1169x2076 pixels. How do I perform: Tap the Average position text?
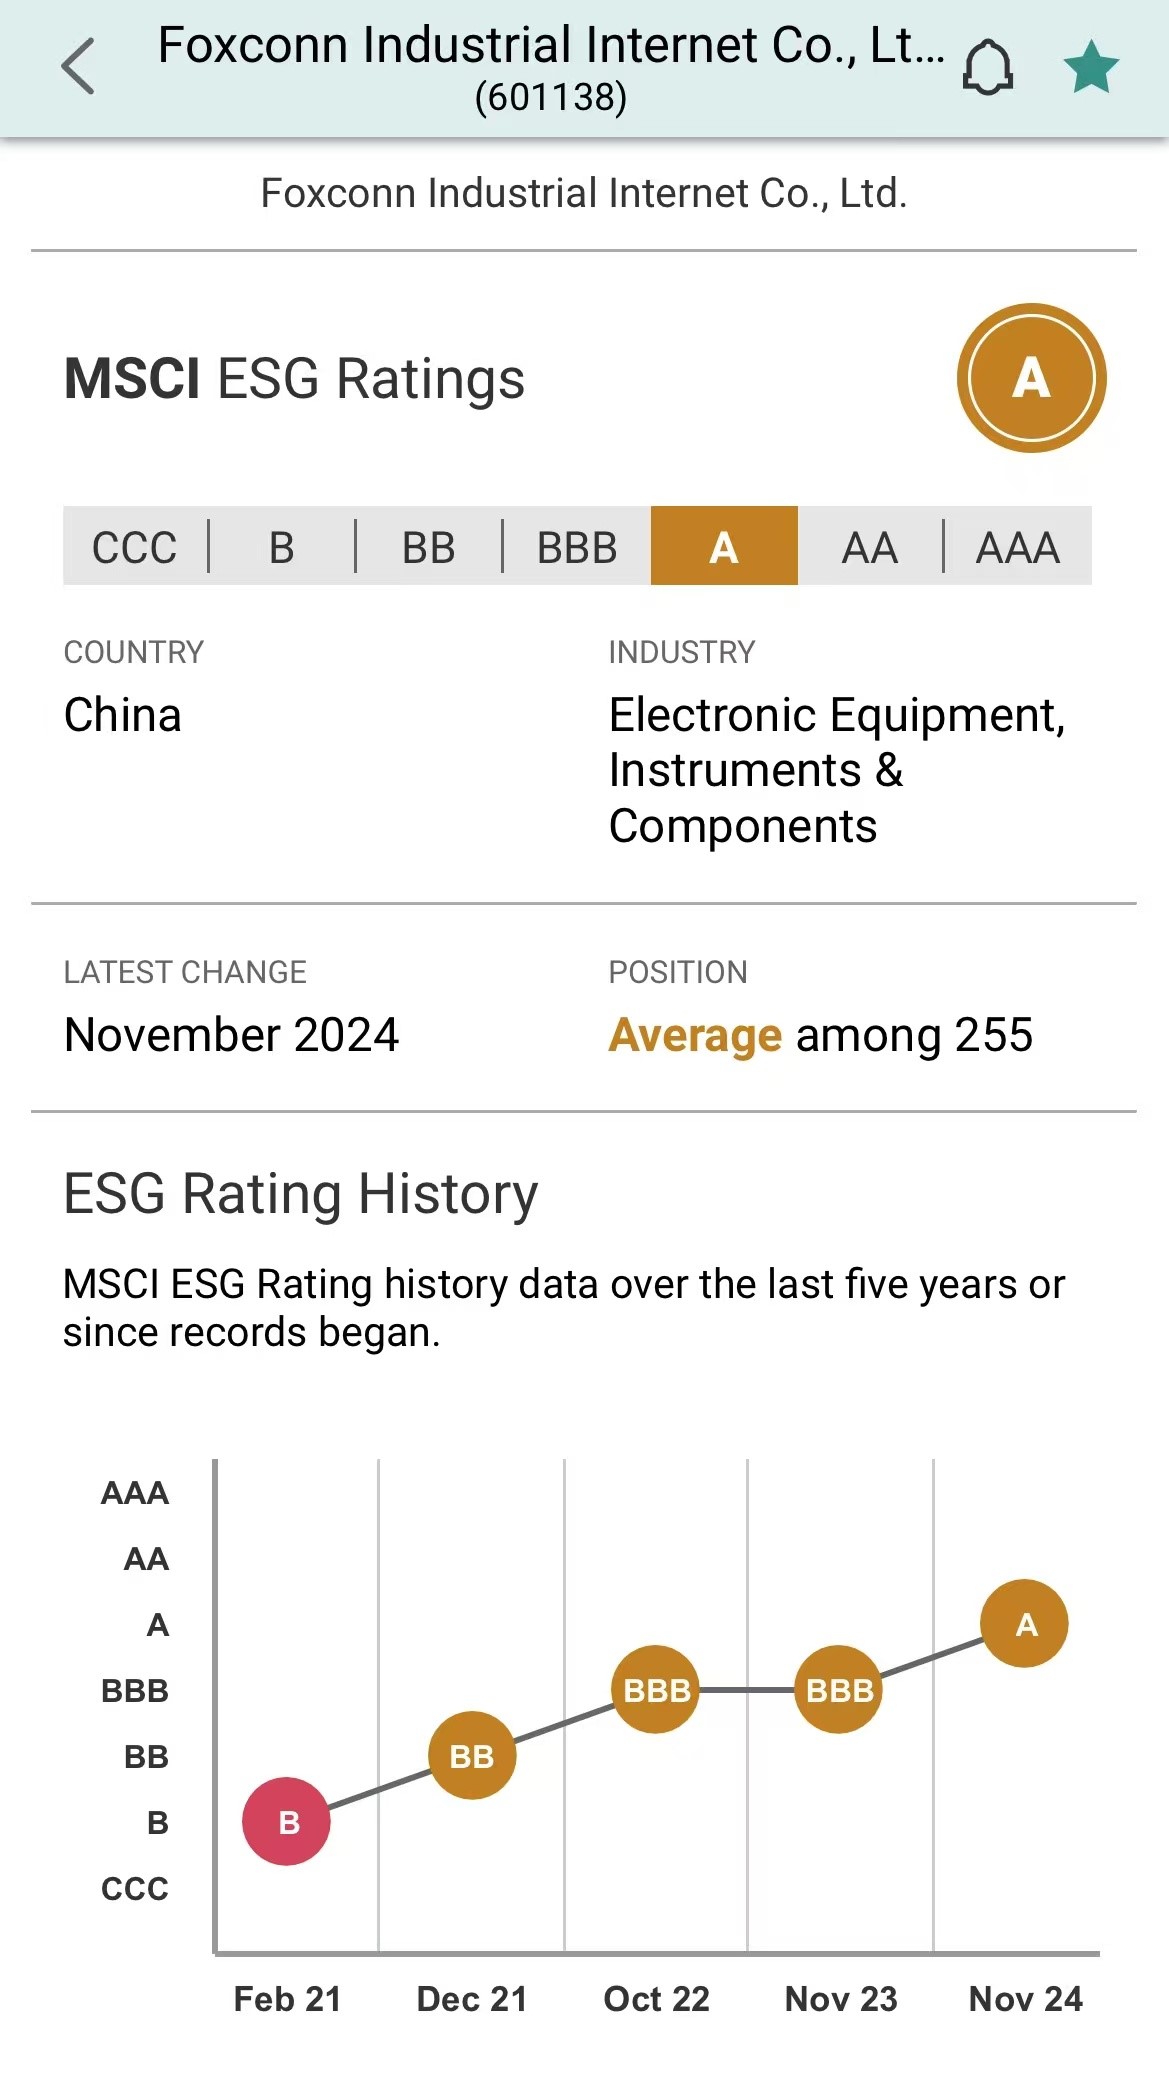tap(695, 1035)
